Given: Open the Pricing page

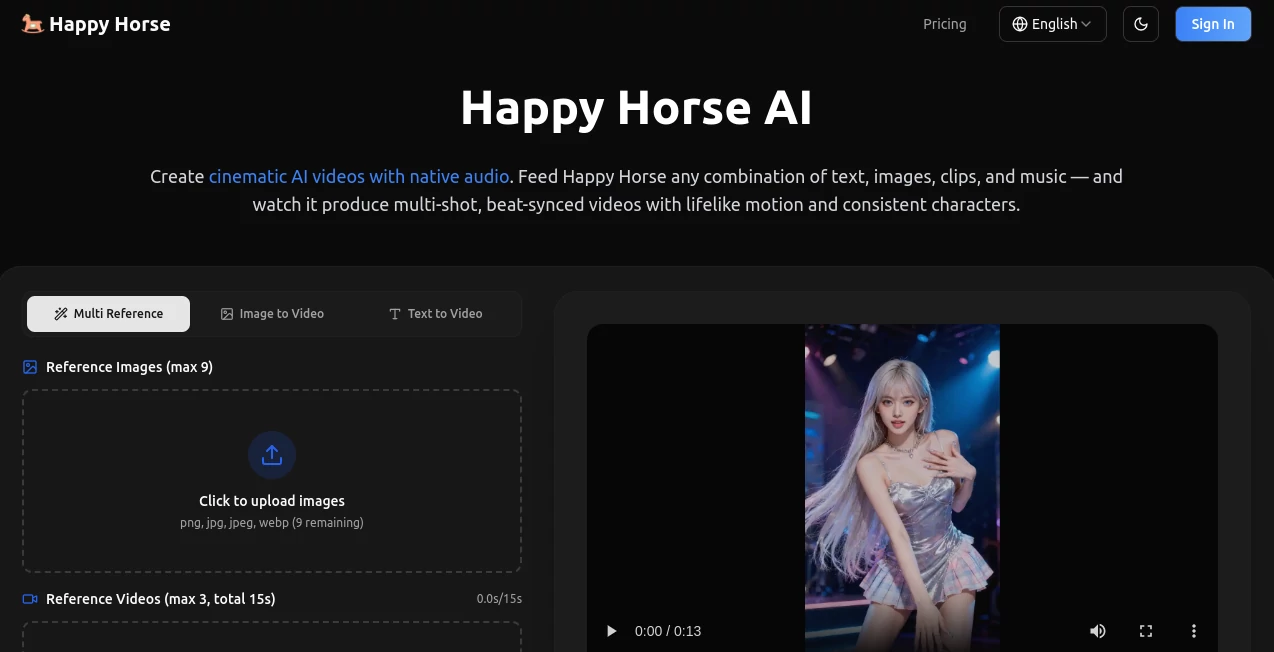Looking at the screenshot, I should (944, 24).
